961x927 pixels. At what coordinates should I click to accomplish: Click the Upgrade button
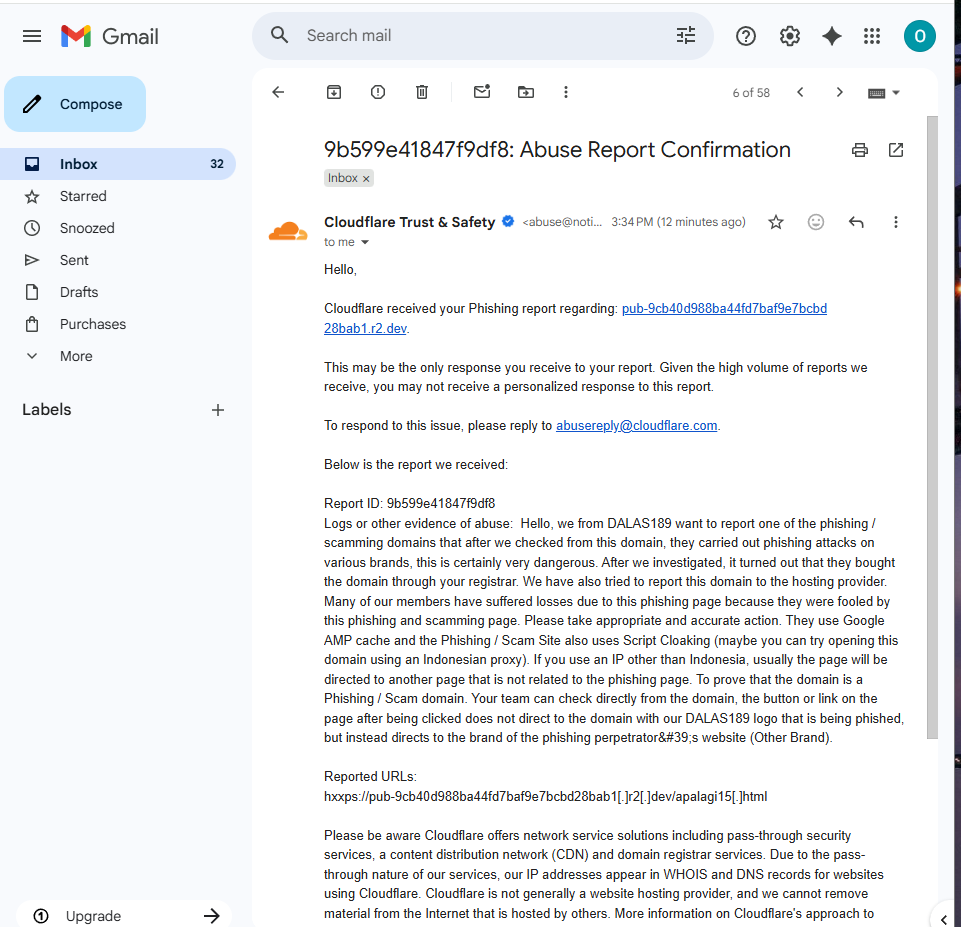pos(124,915)
